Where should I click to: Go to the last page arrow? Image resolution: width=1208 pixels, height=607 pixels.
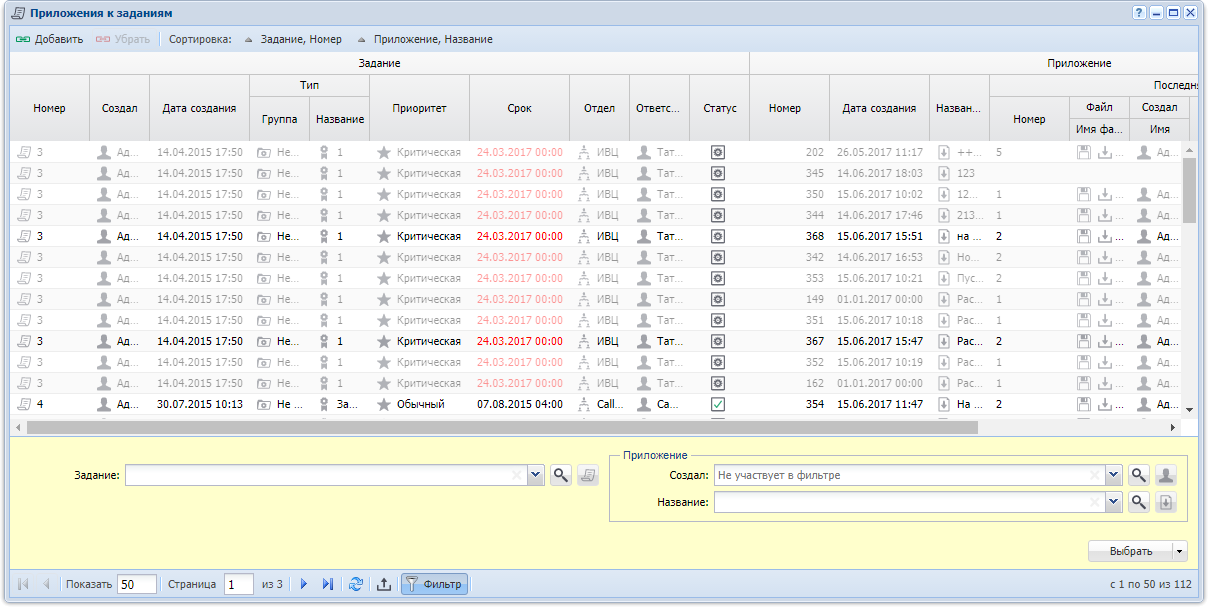pos(327,584)
